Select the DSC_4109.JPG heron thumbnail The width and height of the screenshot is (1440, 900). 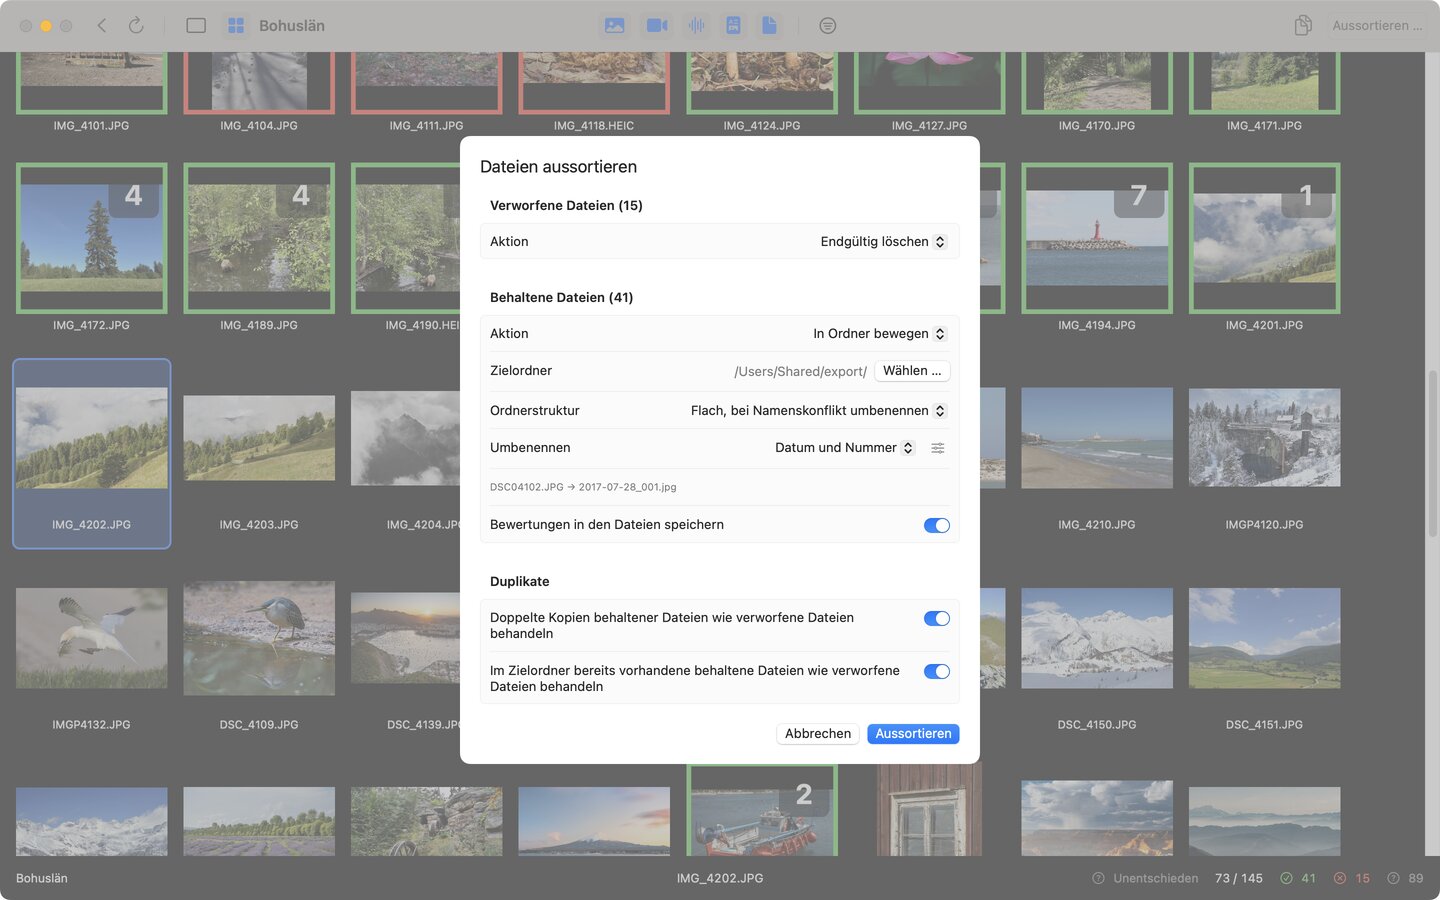coord(259,638)
